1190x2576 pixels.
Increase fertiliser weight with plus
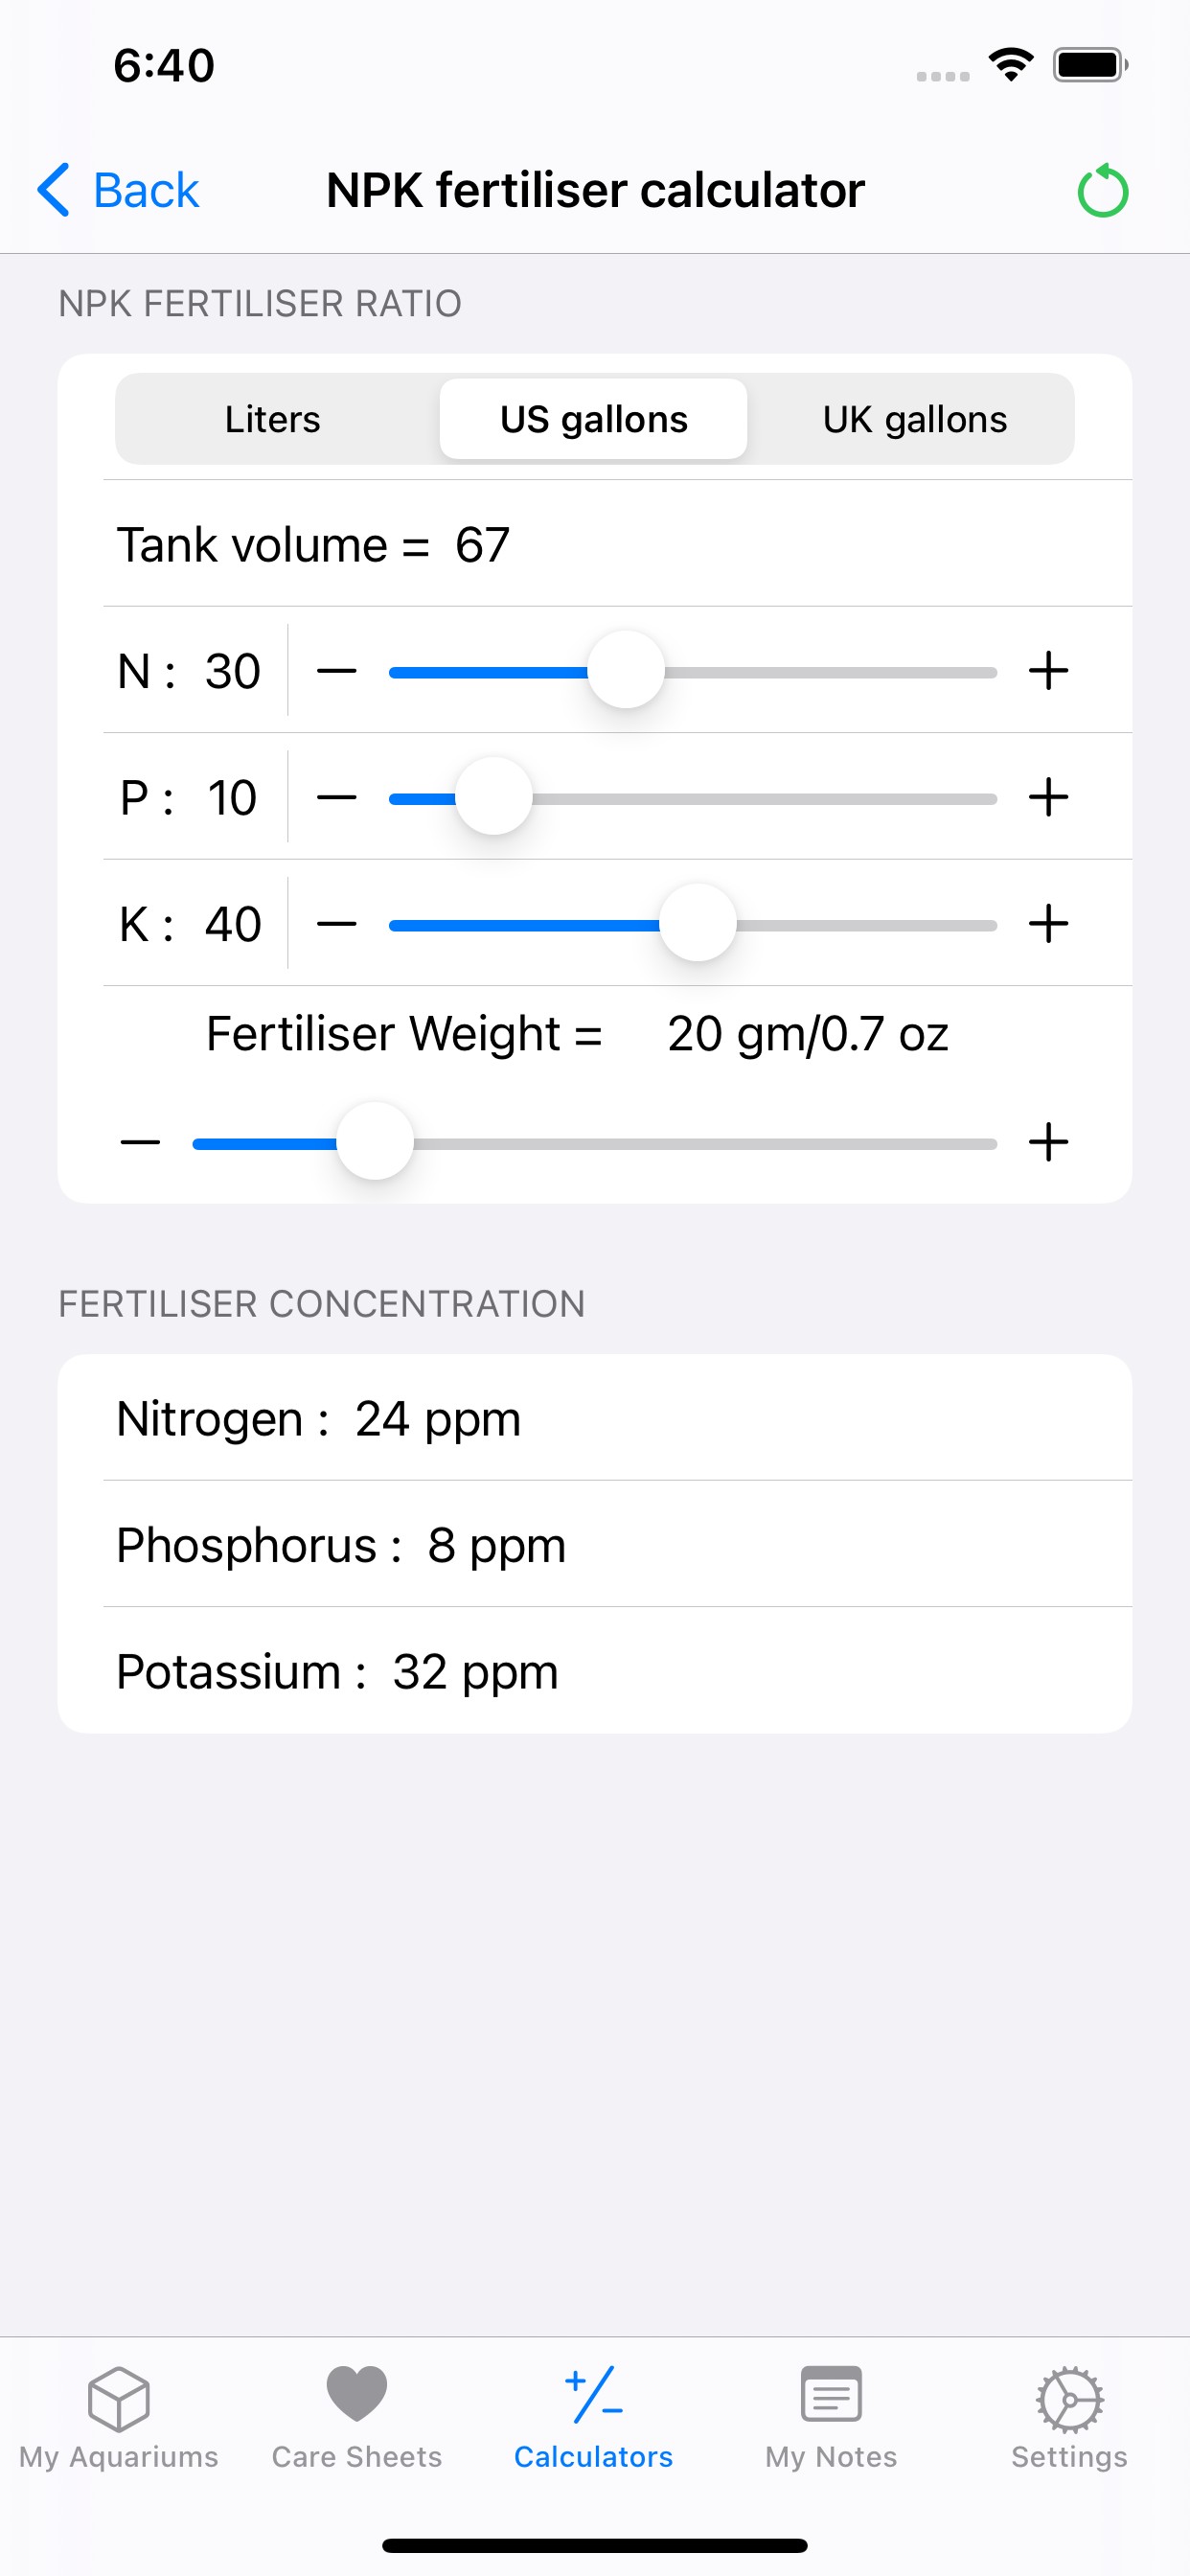click(x=1048, y=1142)
